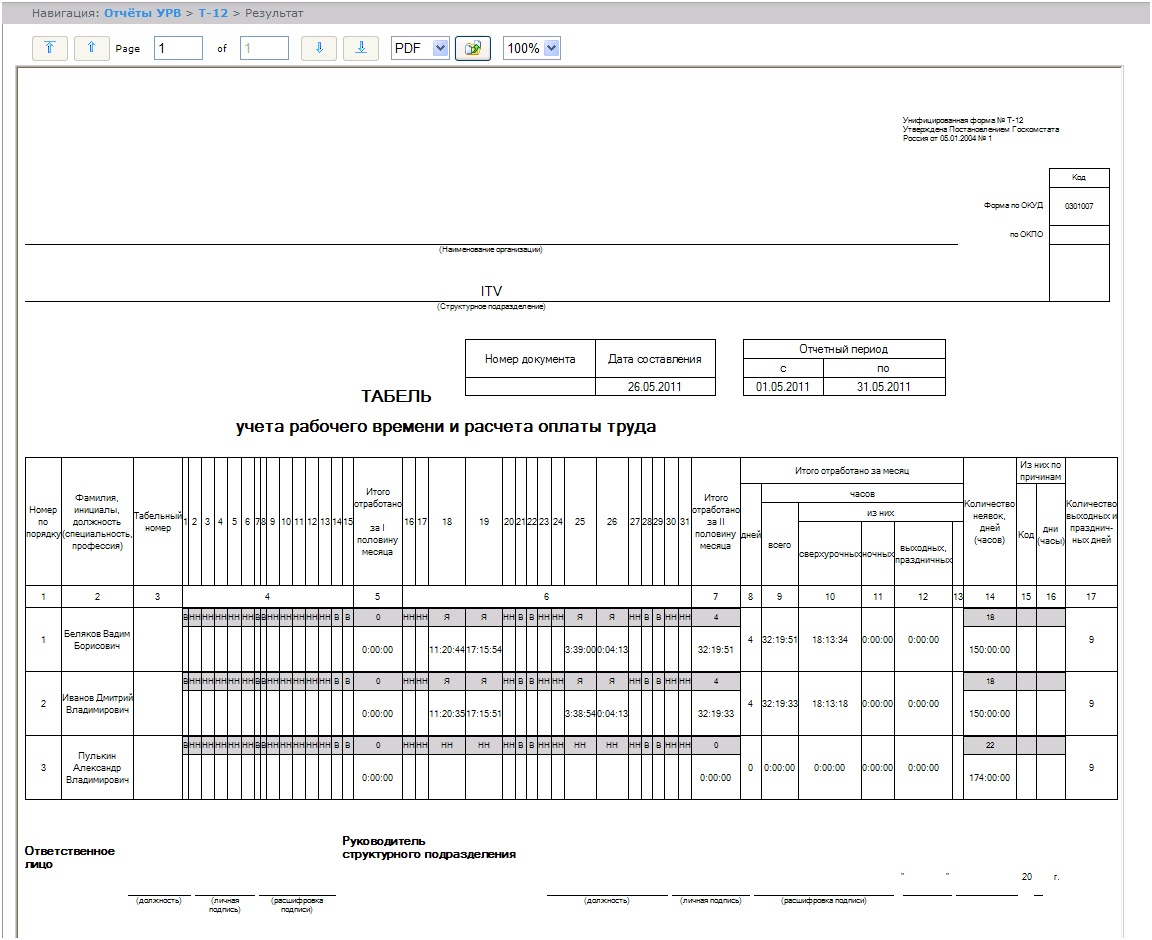Click the Итого отработано за месяц header
Viewport: 1152px width, 940px height.
click(852, 470)
